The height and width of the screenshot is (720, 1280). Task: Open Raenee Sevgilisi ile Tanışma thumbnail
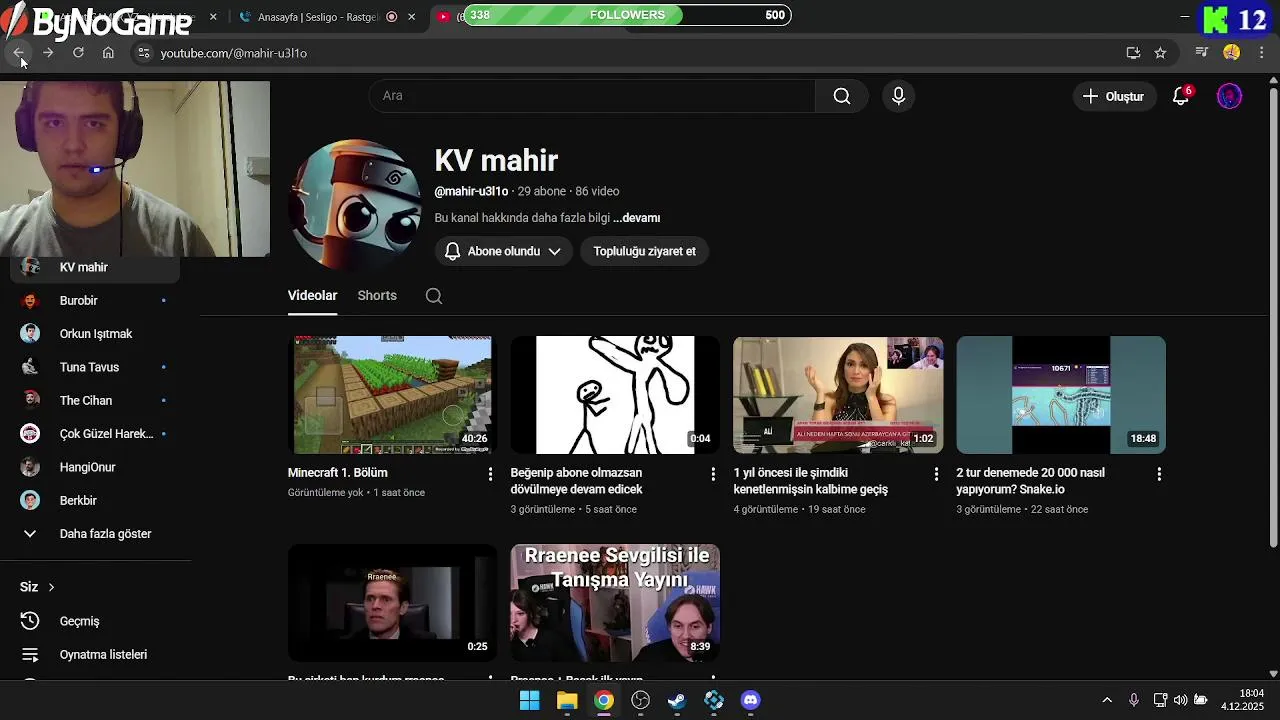pos(615,602)
